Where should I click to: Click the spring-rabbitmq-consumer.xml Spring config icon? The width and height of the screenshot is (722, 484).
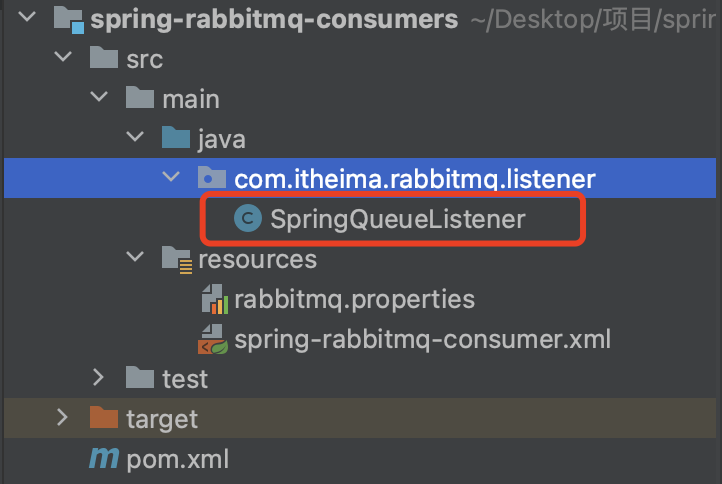(x=213, y=339)
